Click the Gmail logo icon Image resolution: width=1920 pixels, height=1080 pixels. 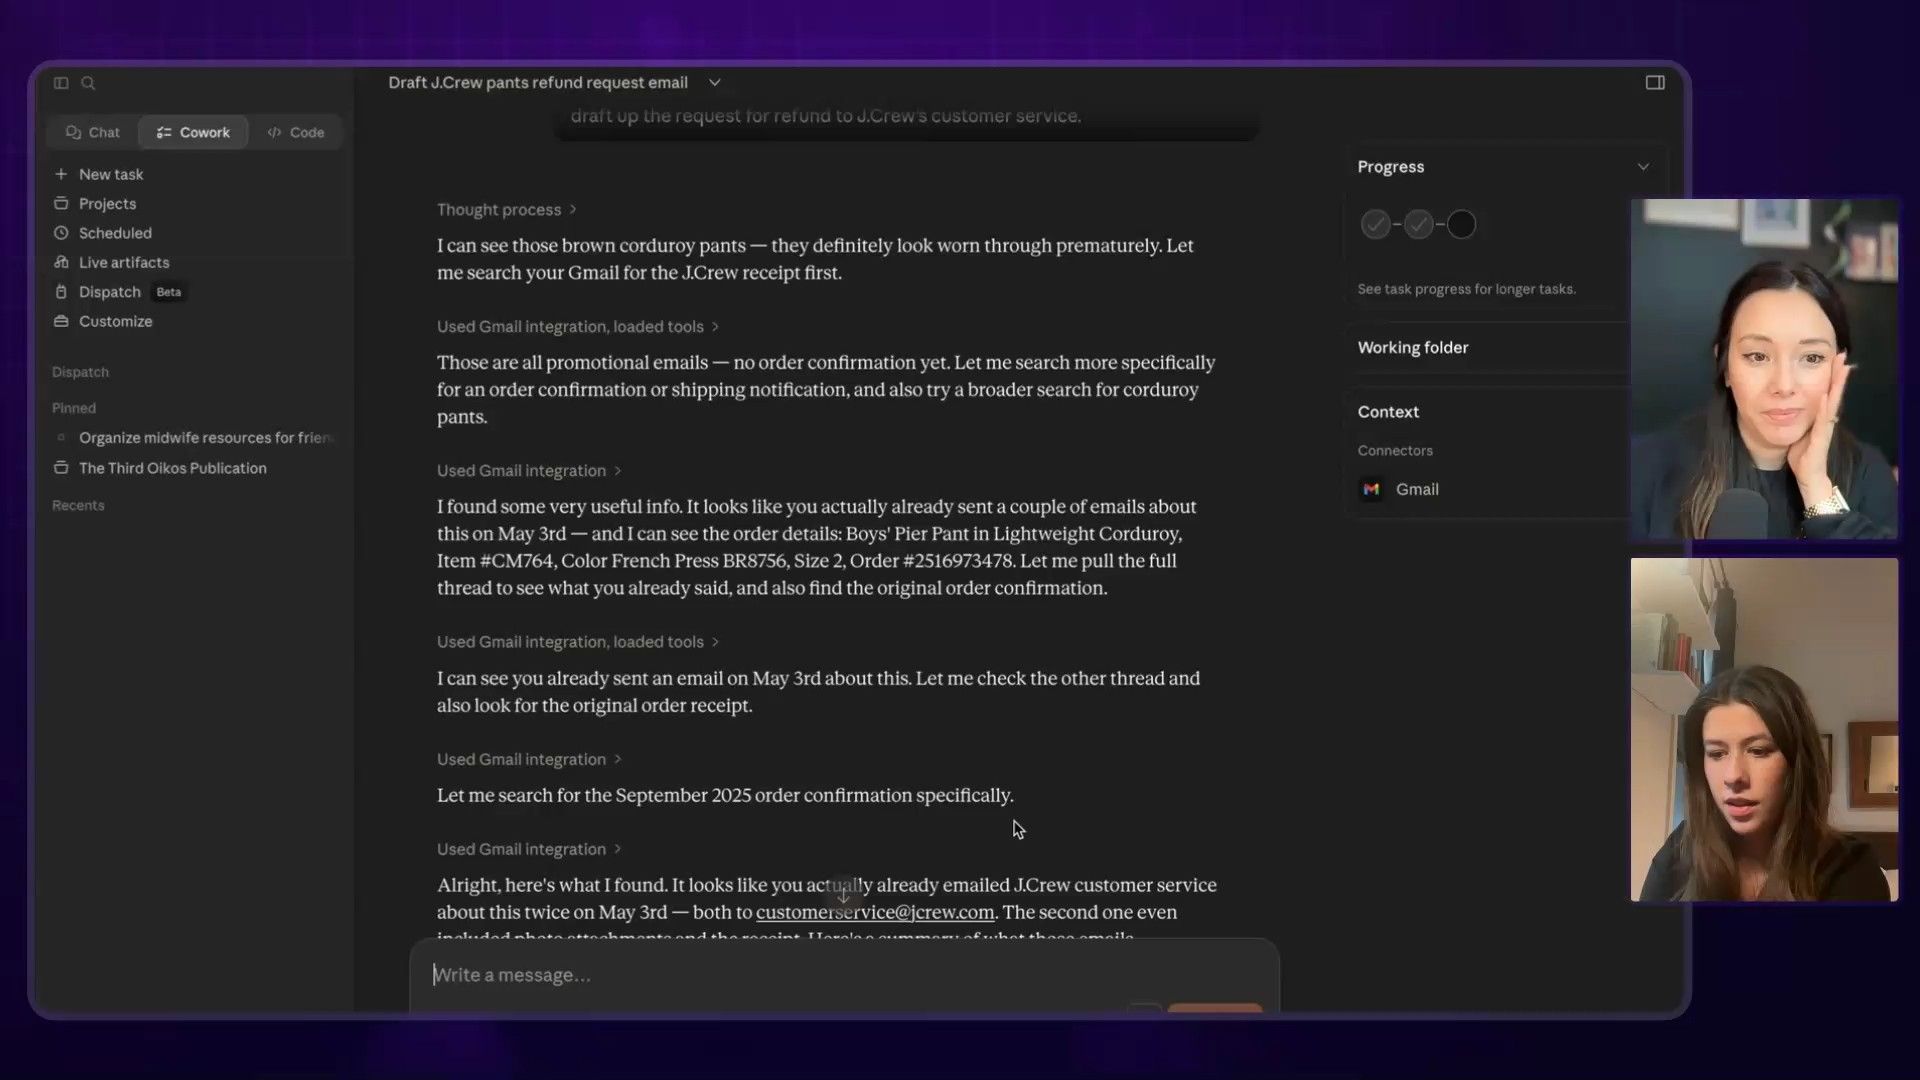coord(1371,489)
